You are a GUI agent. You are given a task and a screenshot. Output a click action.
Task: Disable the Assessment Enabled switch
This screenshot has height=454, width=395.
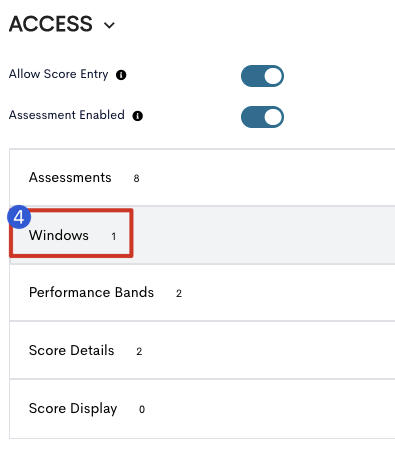tap(262, 117)
